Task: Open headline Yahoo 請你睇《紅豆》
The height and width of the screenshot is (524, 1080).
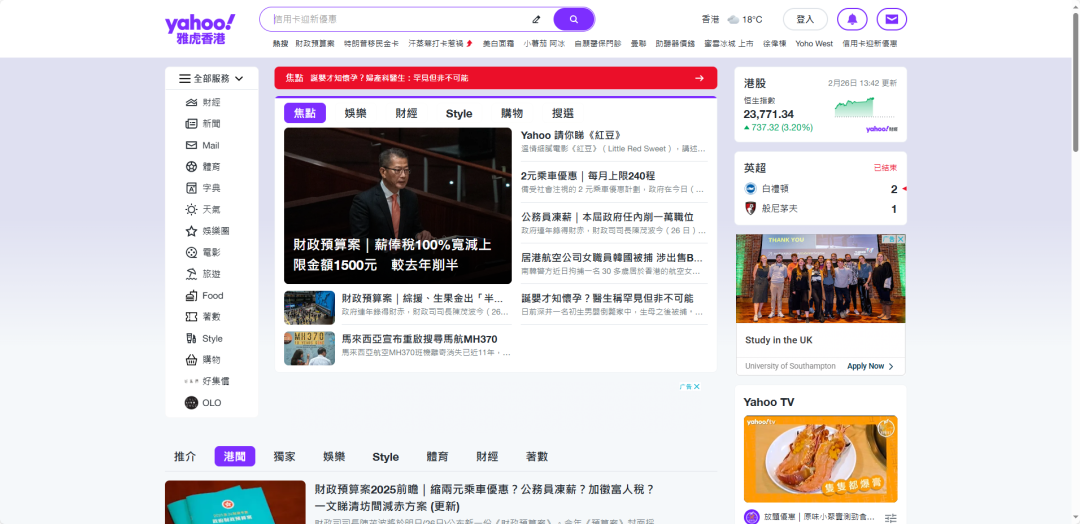Action: point(572,135)
